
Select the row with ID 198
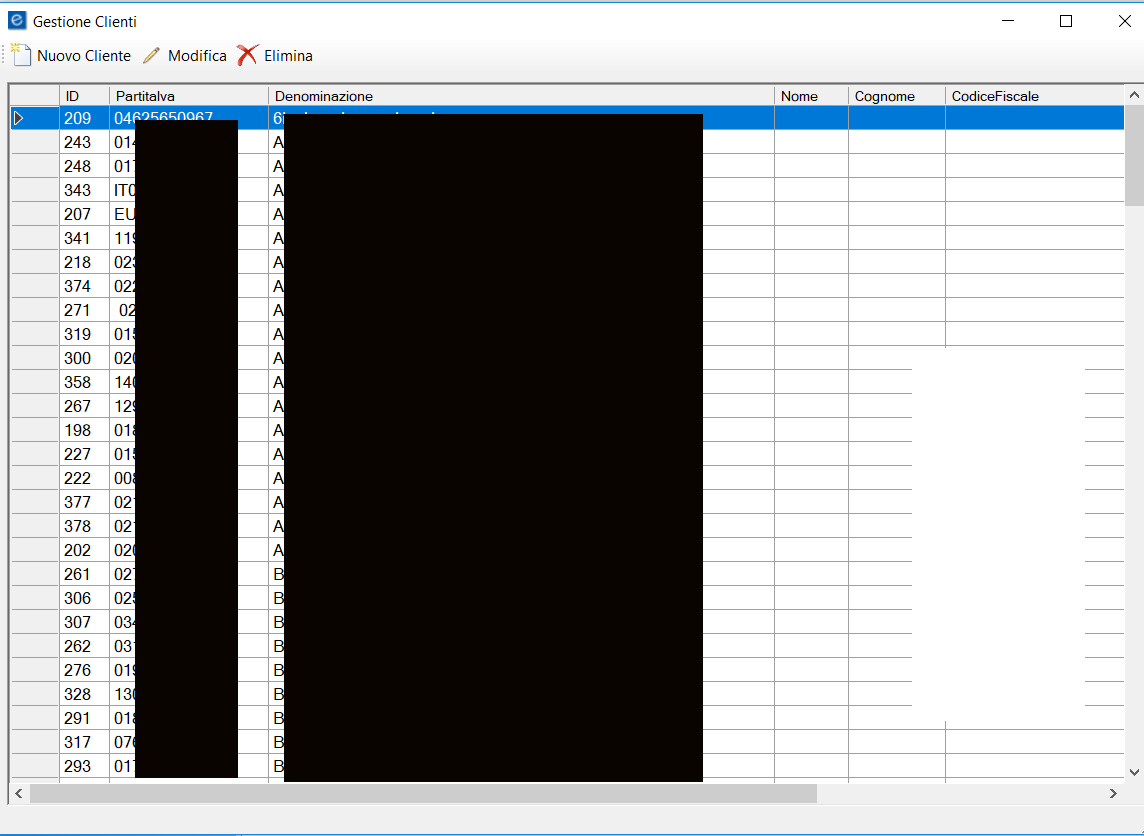[568, 430]
